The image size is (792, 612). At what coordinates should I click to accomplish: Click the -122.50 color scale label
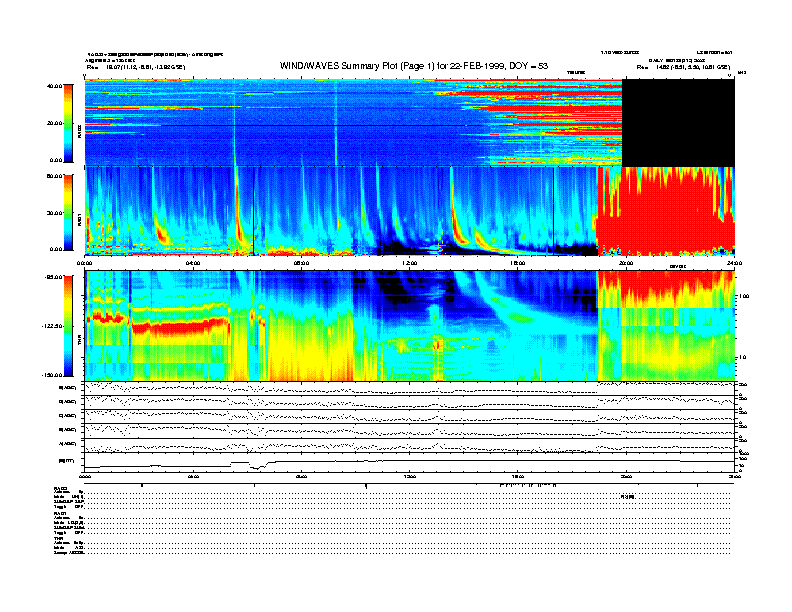tap(52, 326)
